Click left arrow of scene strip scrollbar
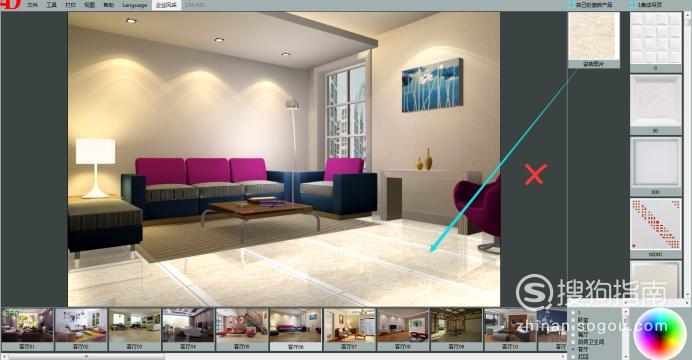The width and height of the screenshot is (692, 360). (4, 356)
